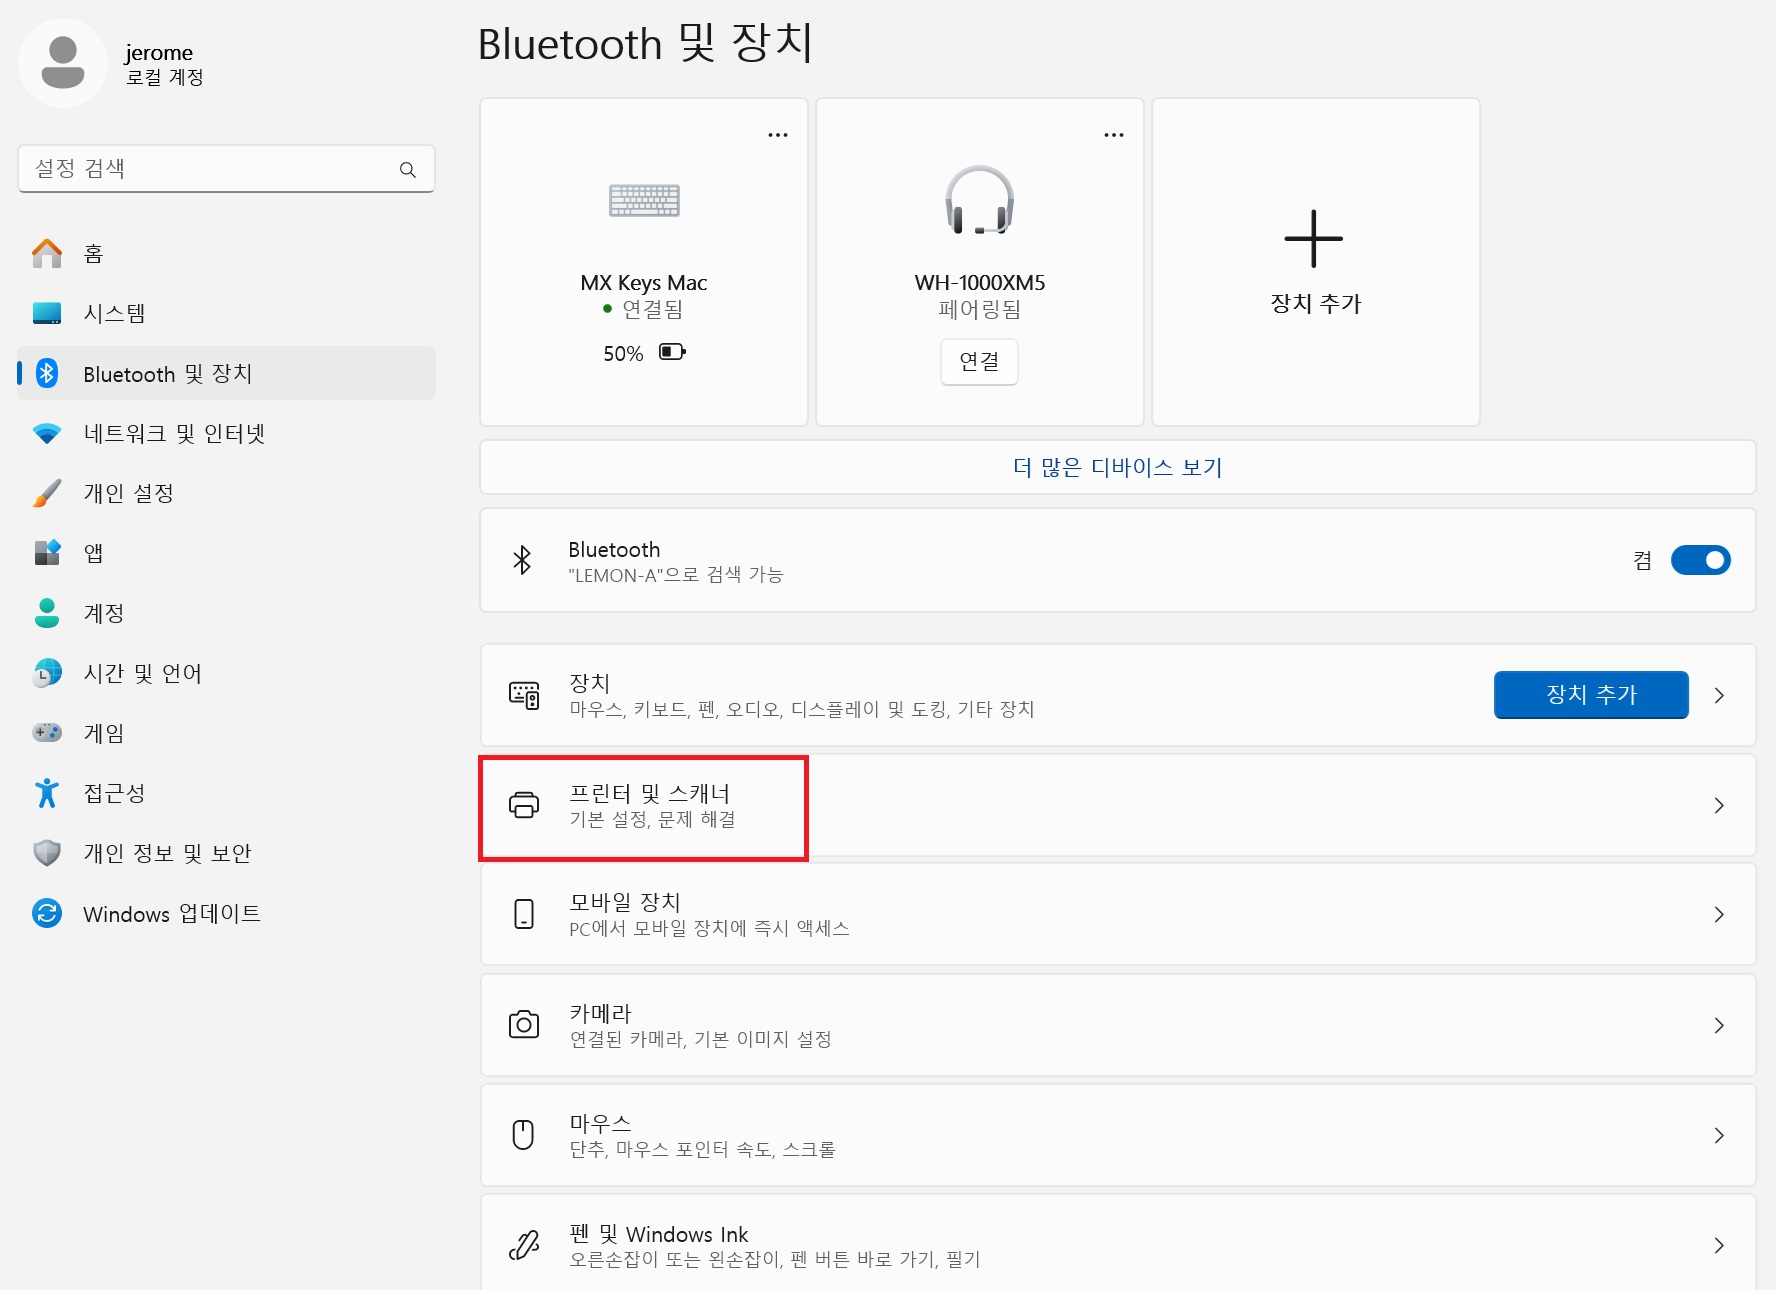Click the 앱 apps icon

[47, 553]
